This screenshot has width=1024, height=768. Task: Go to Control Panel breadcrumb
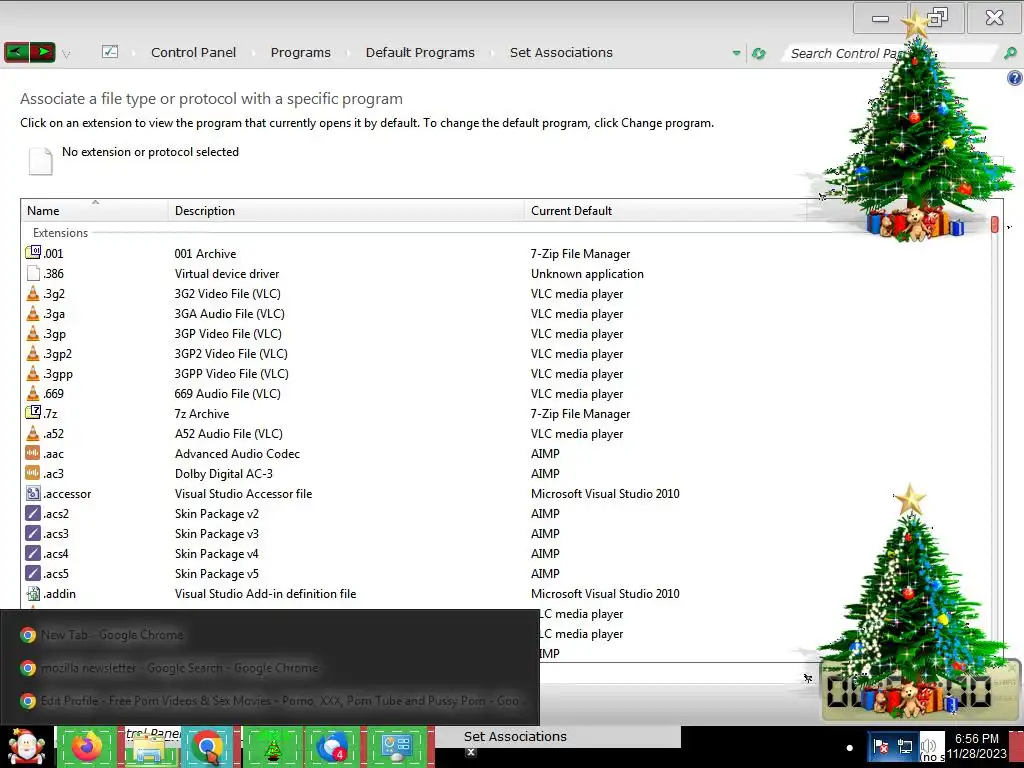pos(193,53)
